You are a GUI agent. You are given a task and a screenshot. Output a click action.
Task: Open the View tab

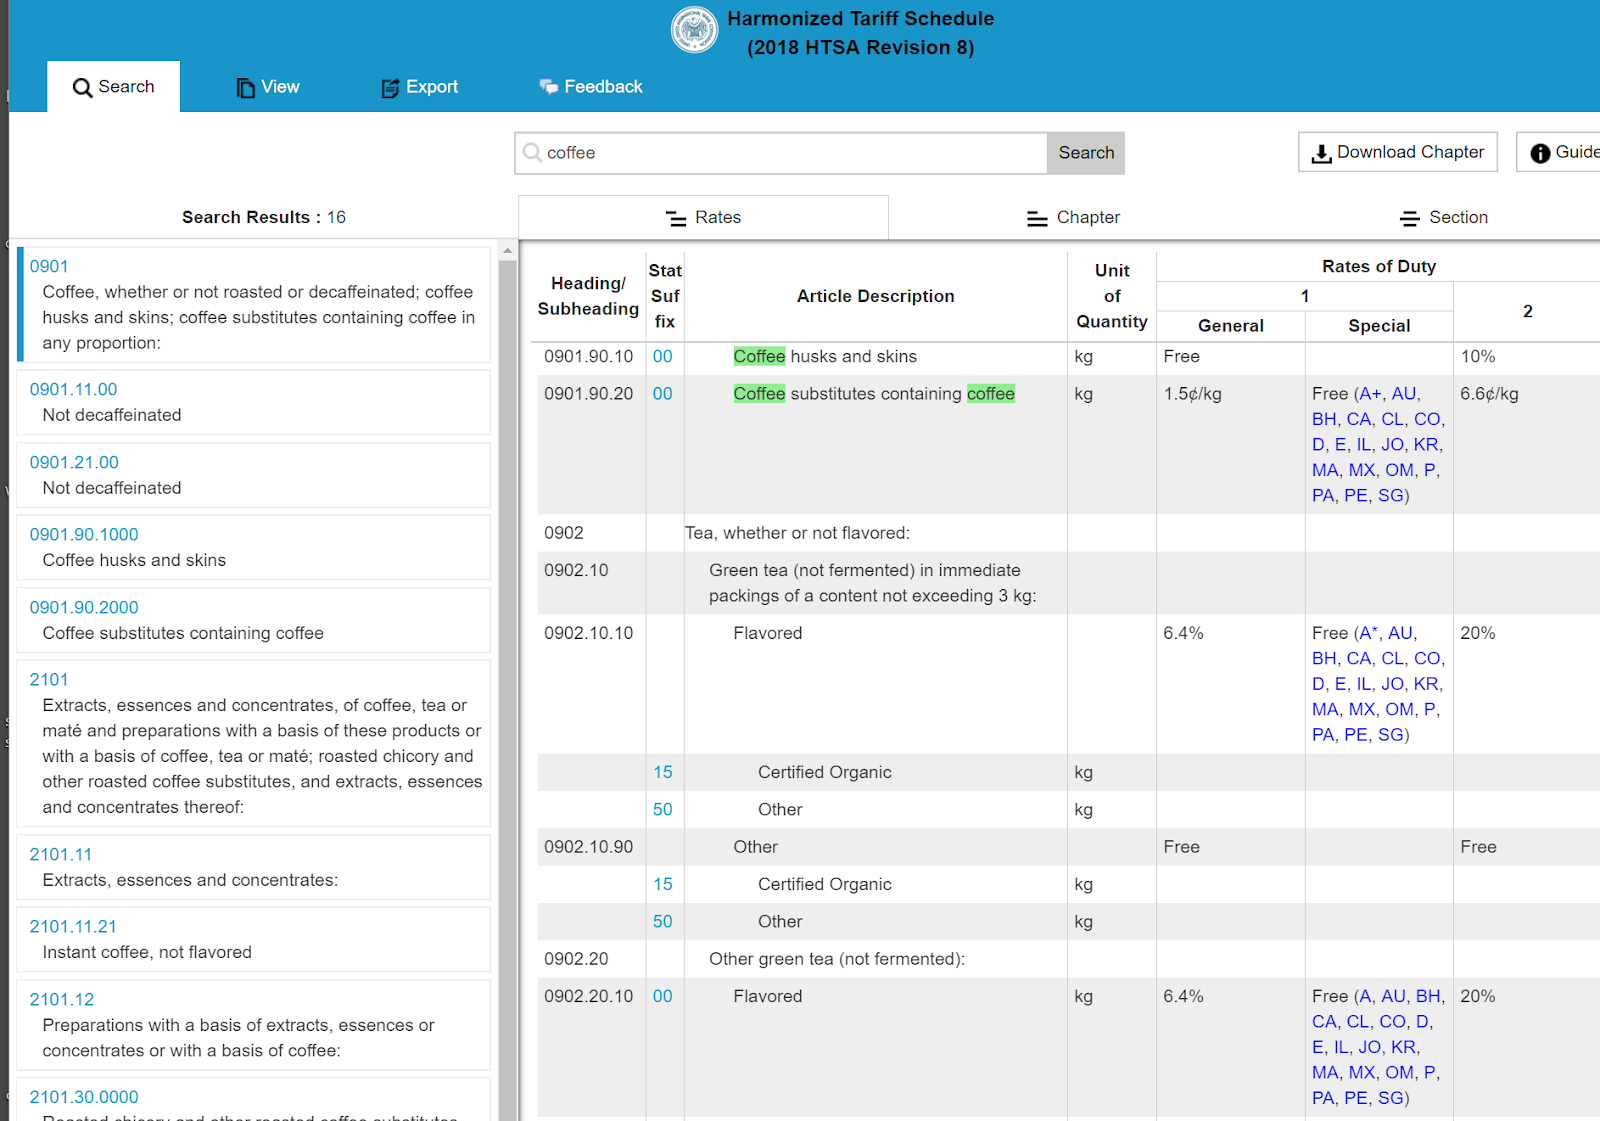point(267,87)
